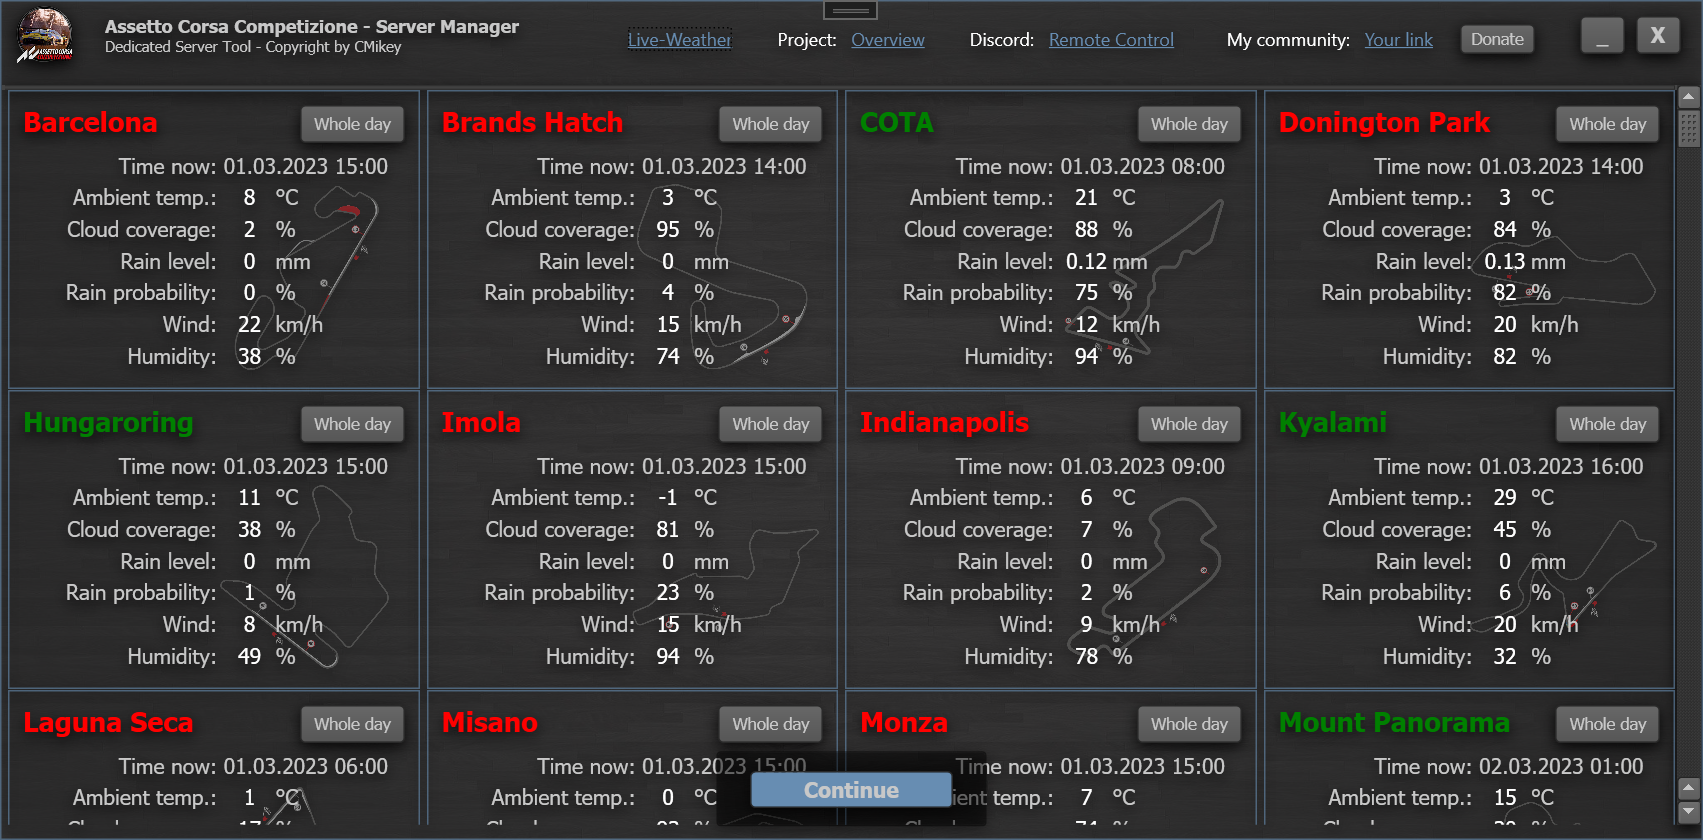The image size is (1703, 840).
Task: Select the Mount Panorama track title
Action: coord(1394,723)
